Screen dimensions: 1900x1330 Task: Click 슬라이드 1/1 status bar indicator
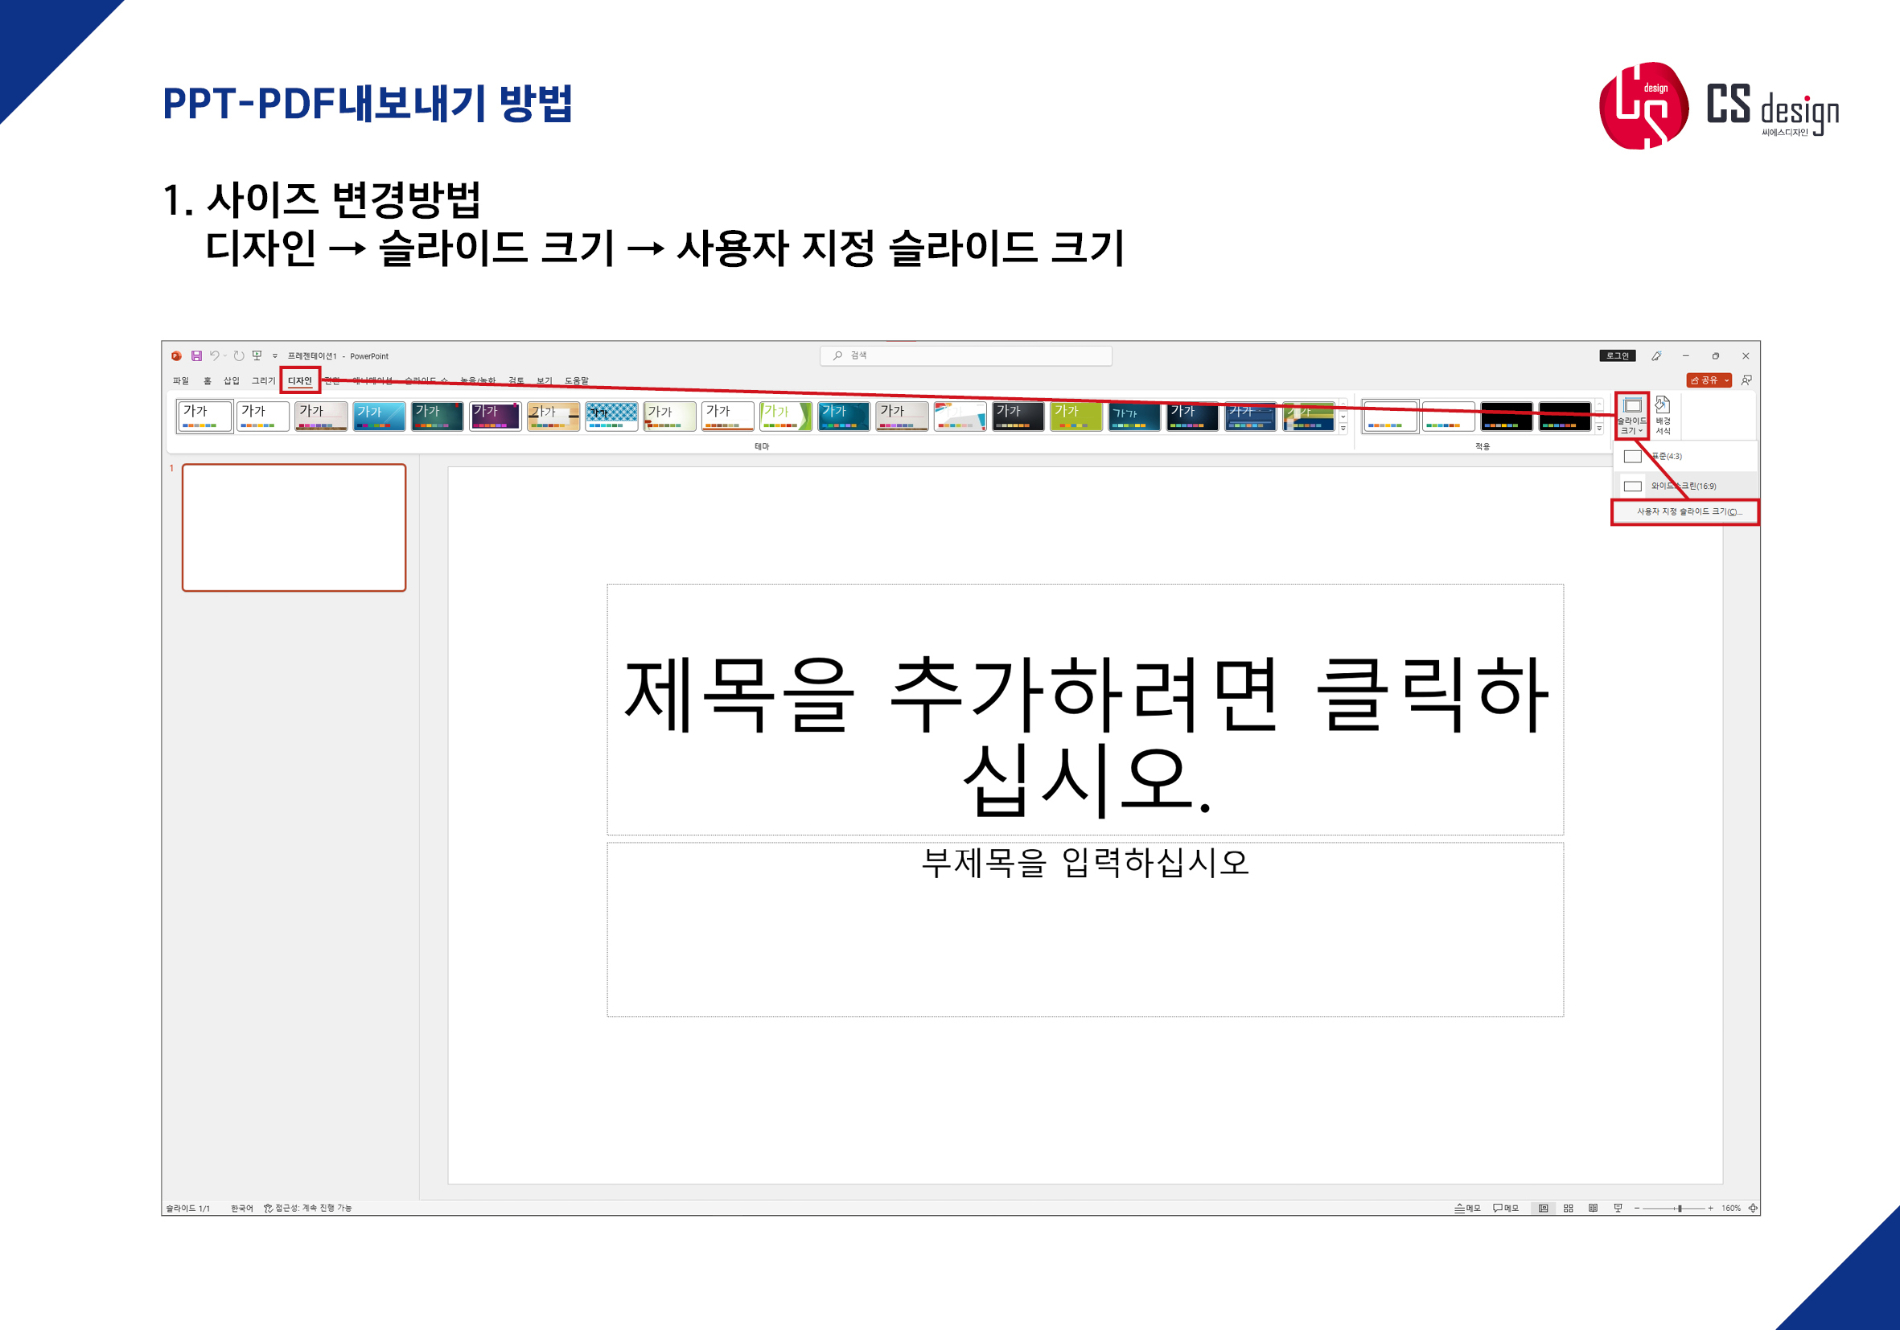tap(188, 1208)
